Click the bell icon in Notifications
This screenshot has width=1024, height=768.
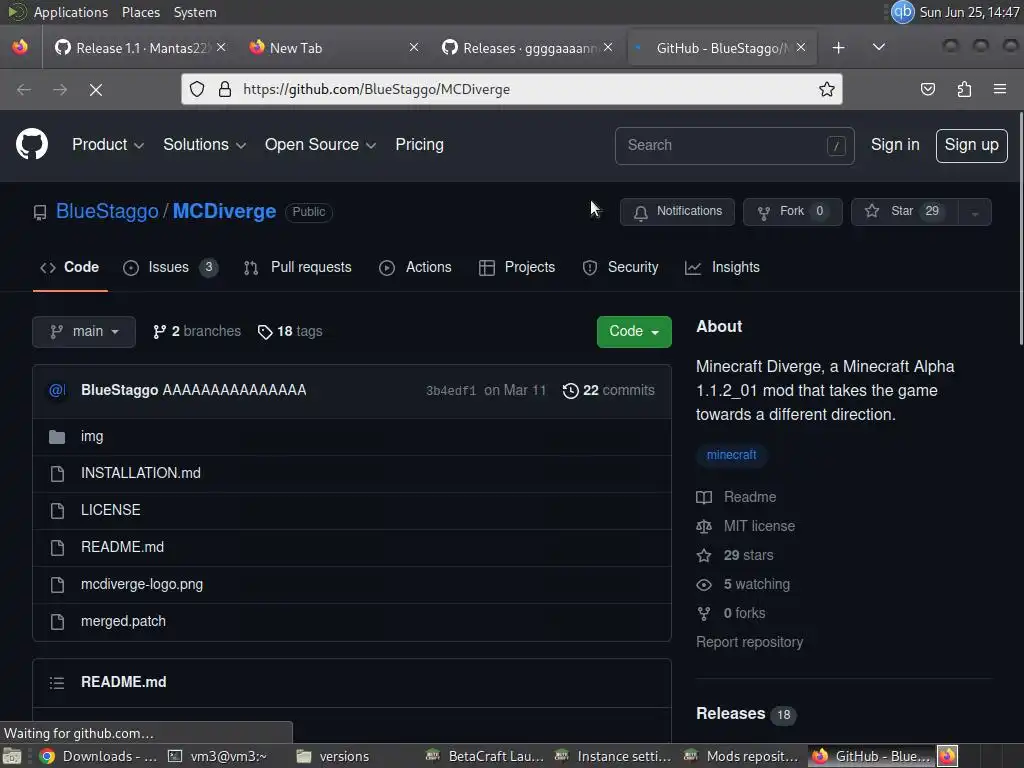(x=641, y=212)
